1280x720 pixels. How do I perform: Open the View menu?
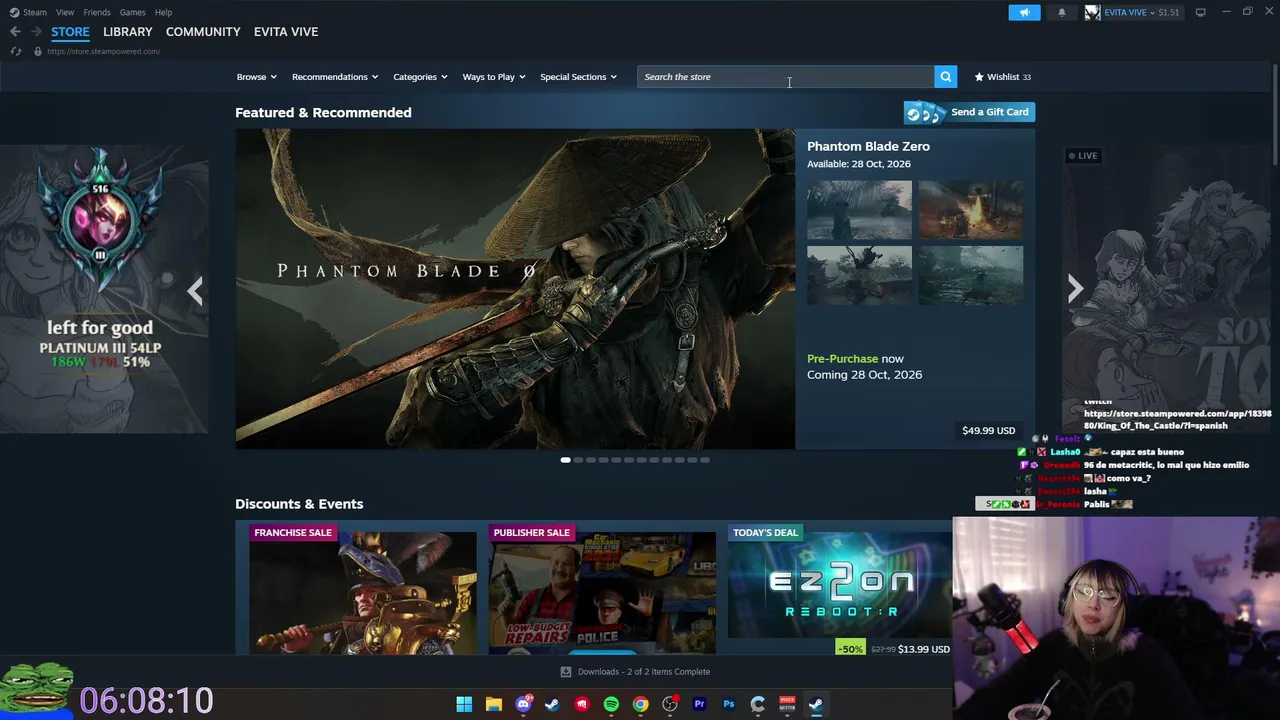pos(65,12)
